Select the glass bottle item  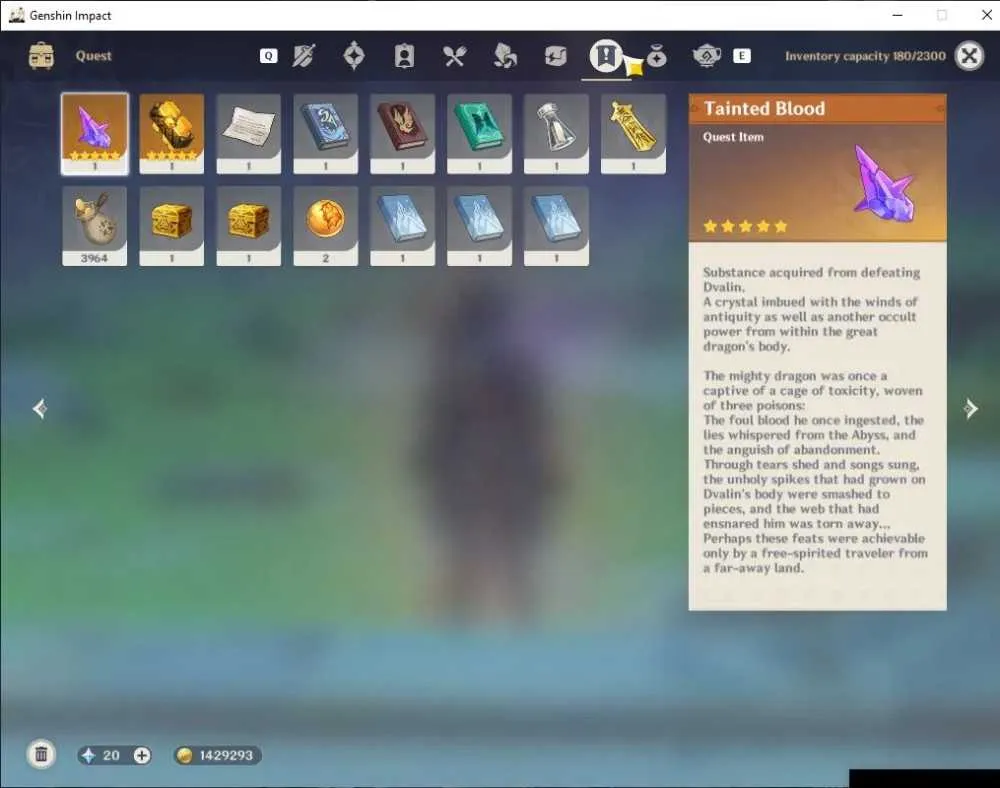click(556, 134)
